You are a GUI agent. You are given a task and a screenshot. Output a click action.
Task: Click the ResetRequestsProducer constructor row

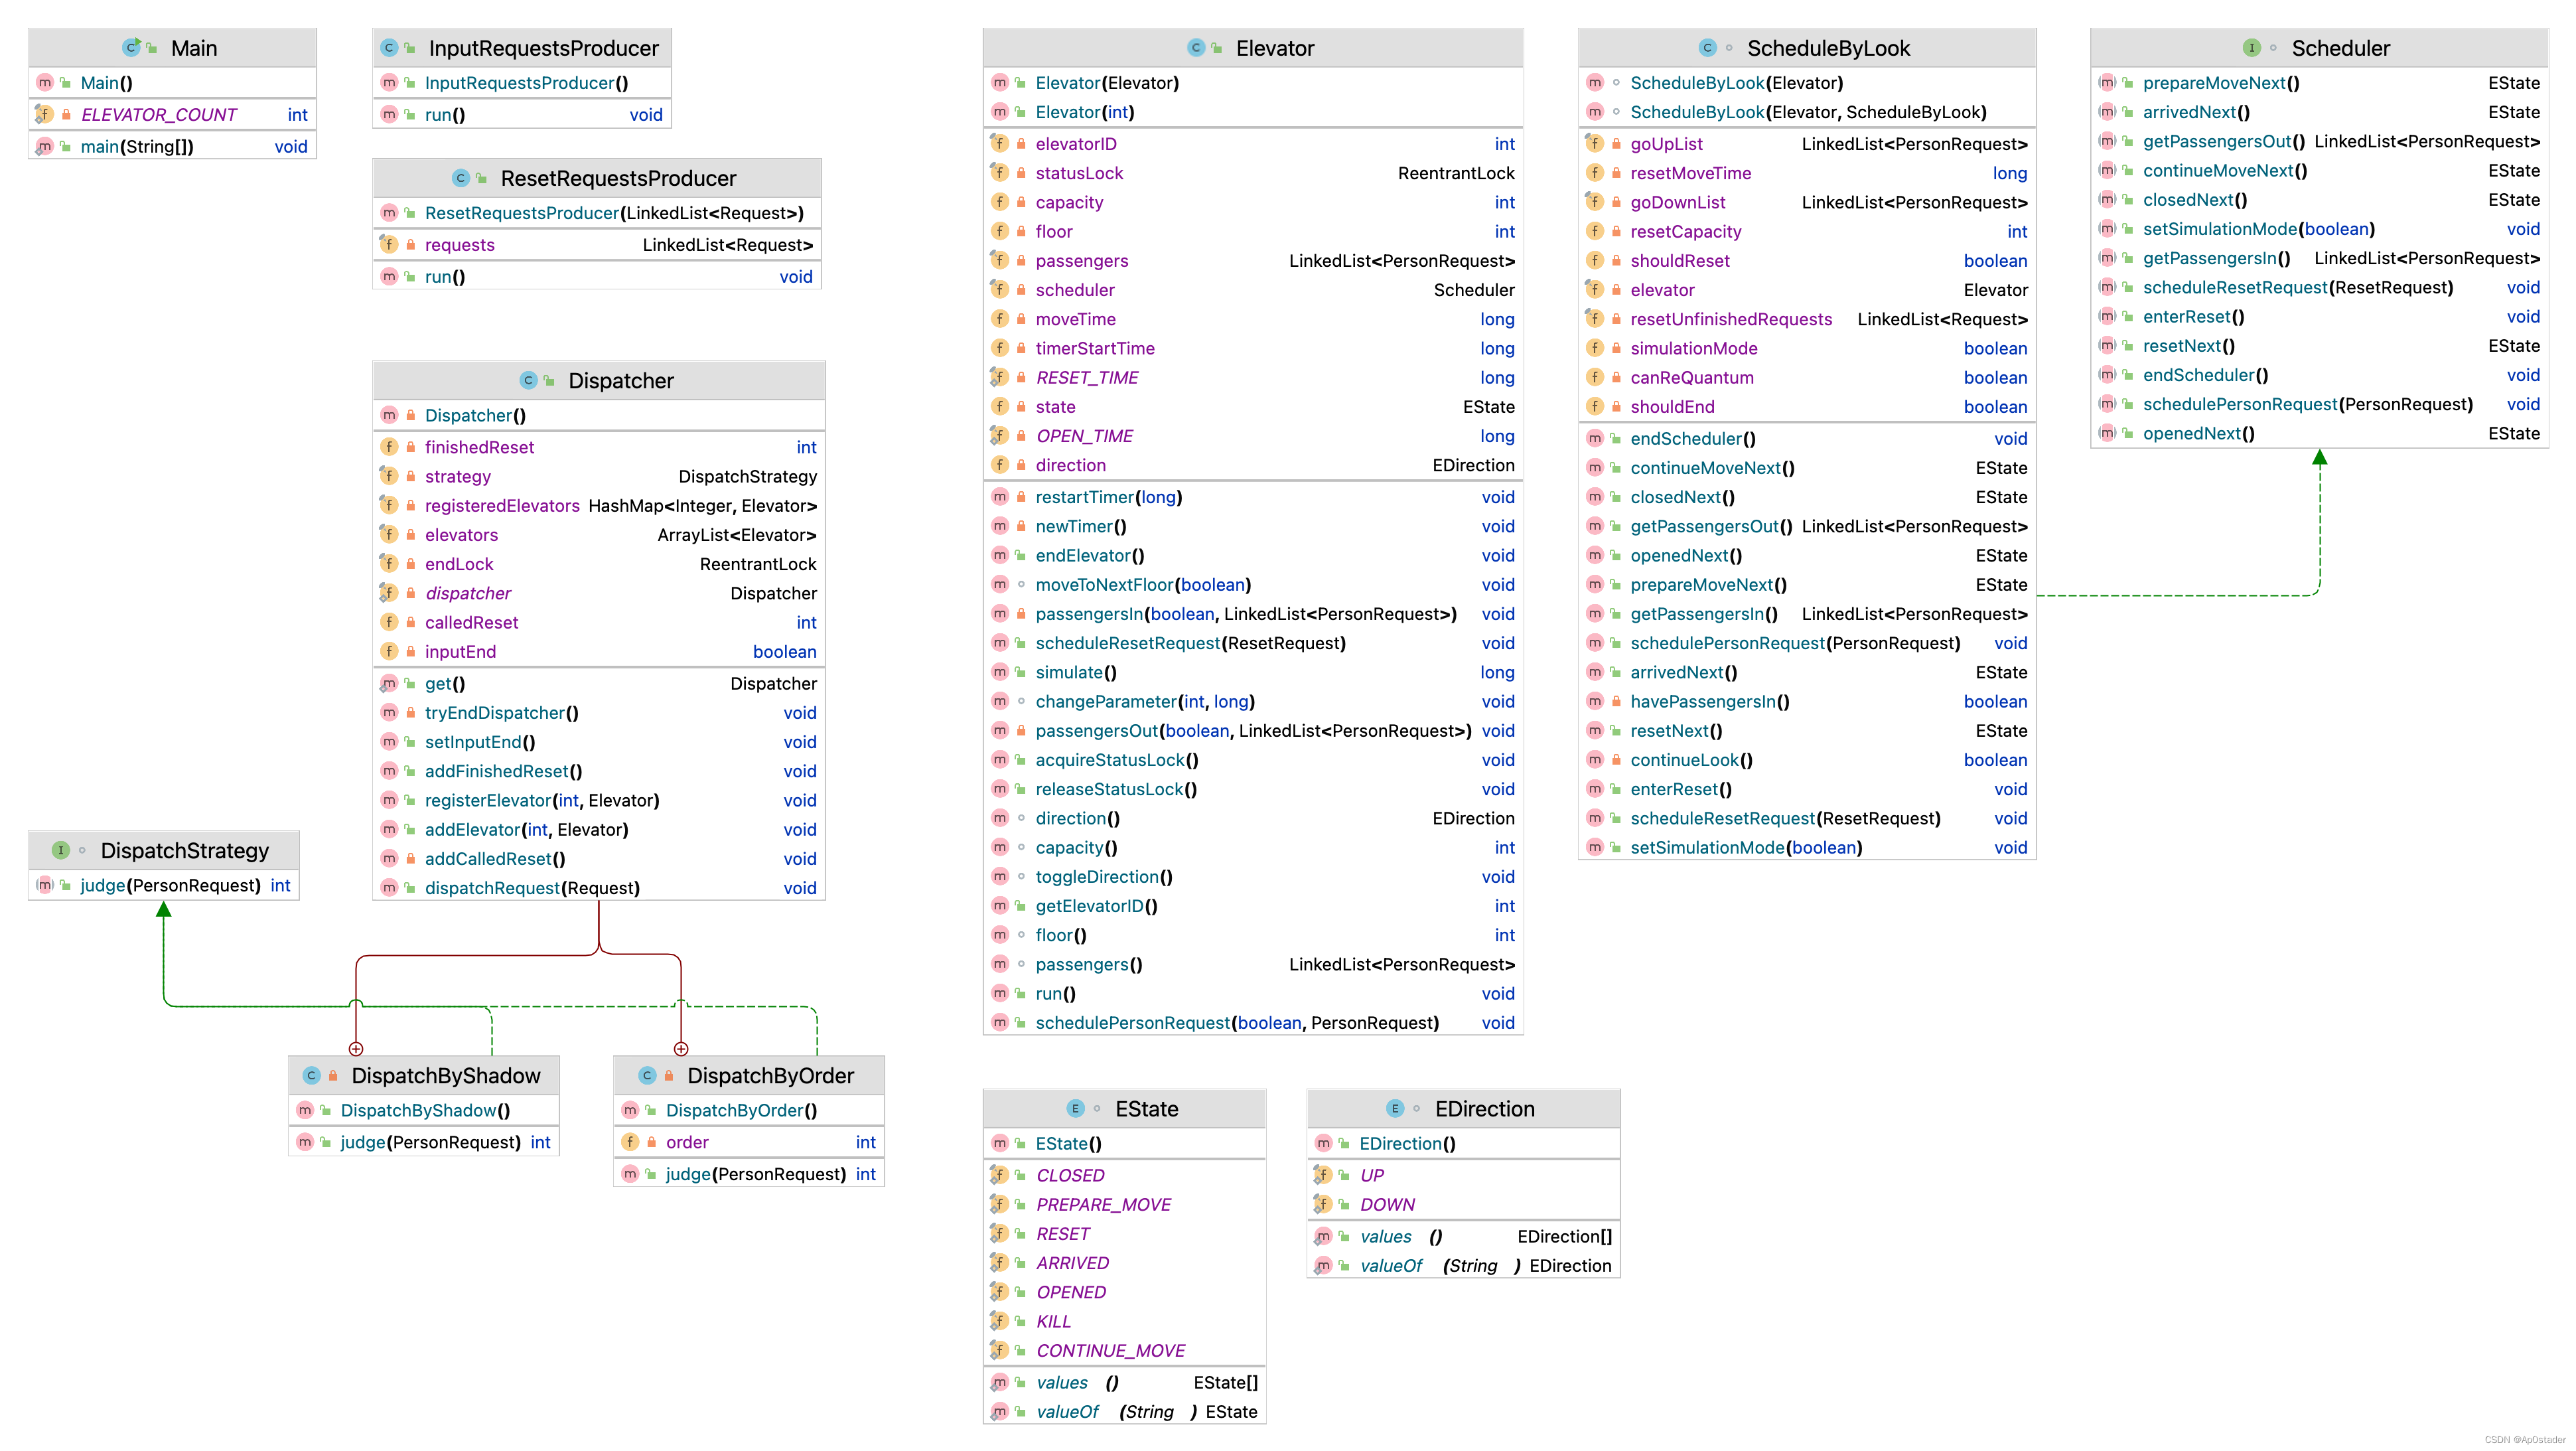598,213
